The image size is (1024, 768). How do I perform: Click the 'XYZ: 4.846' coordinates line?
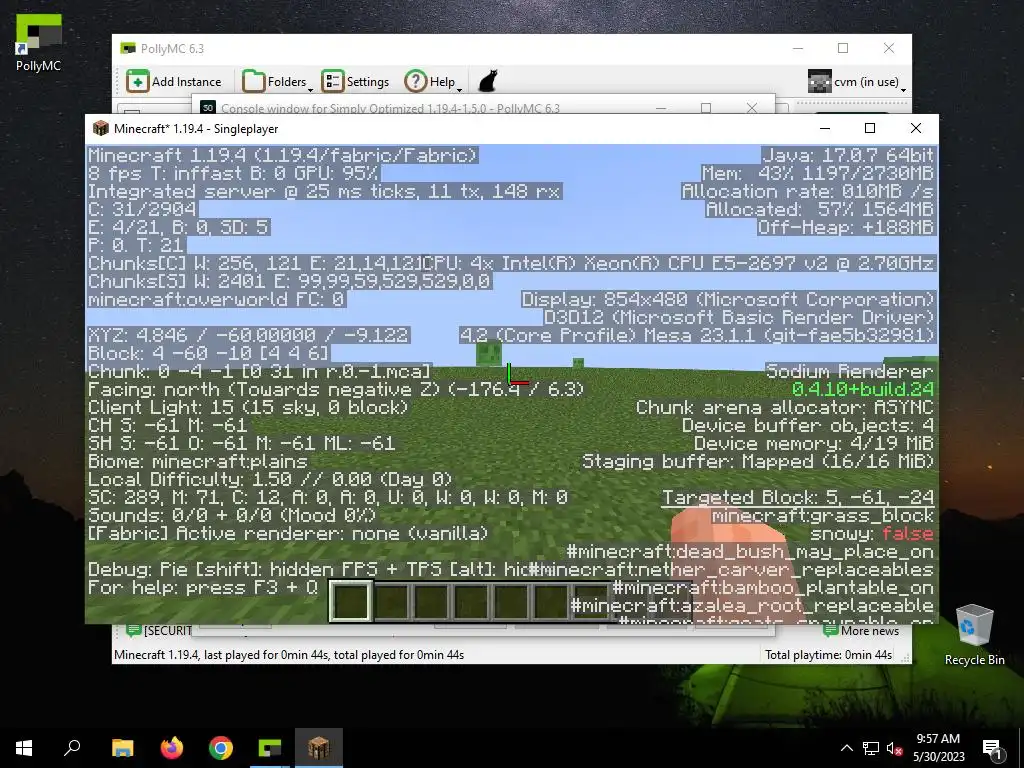coord(248,336)
